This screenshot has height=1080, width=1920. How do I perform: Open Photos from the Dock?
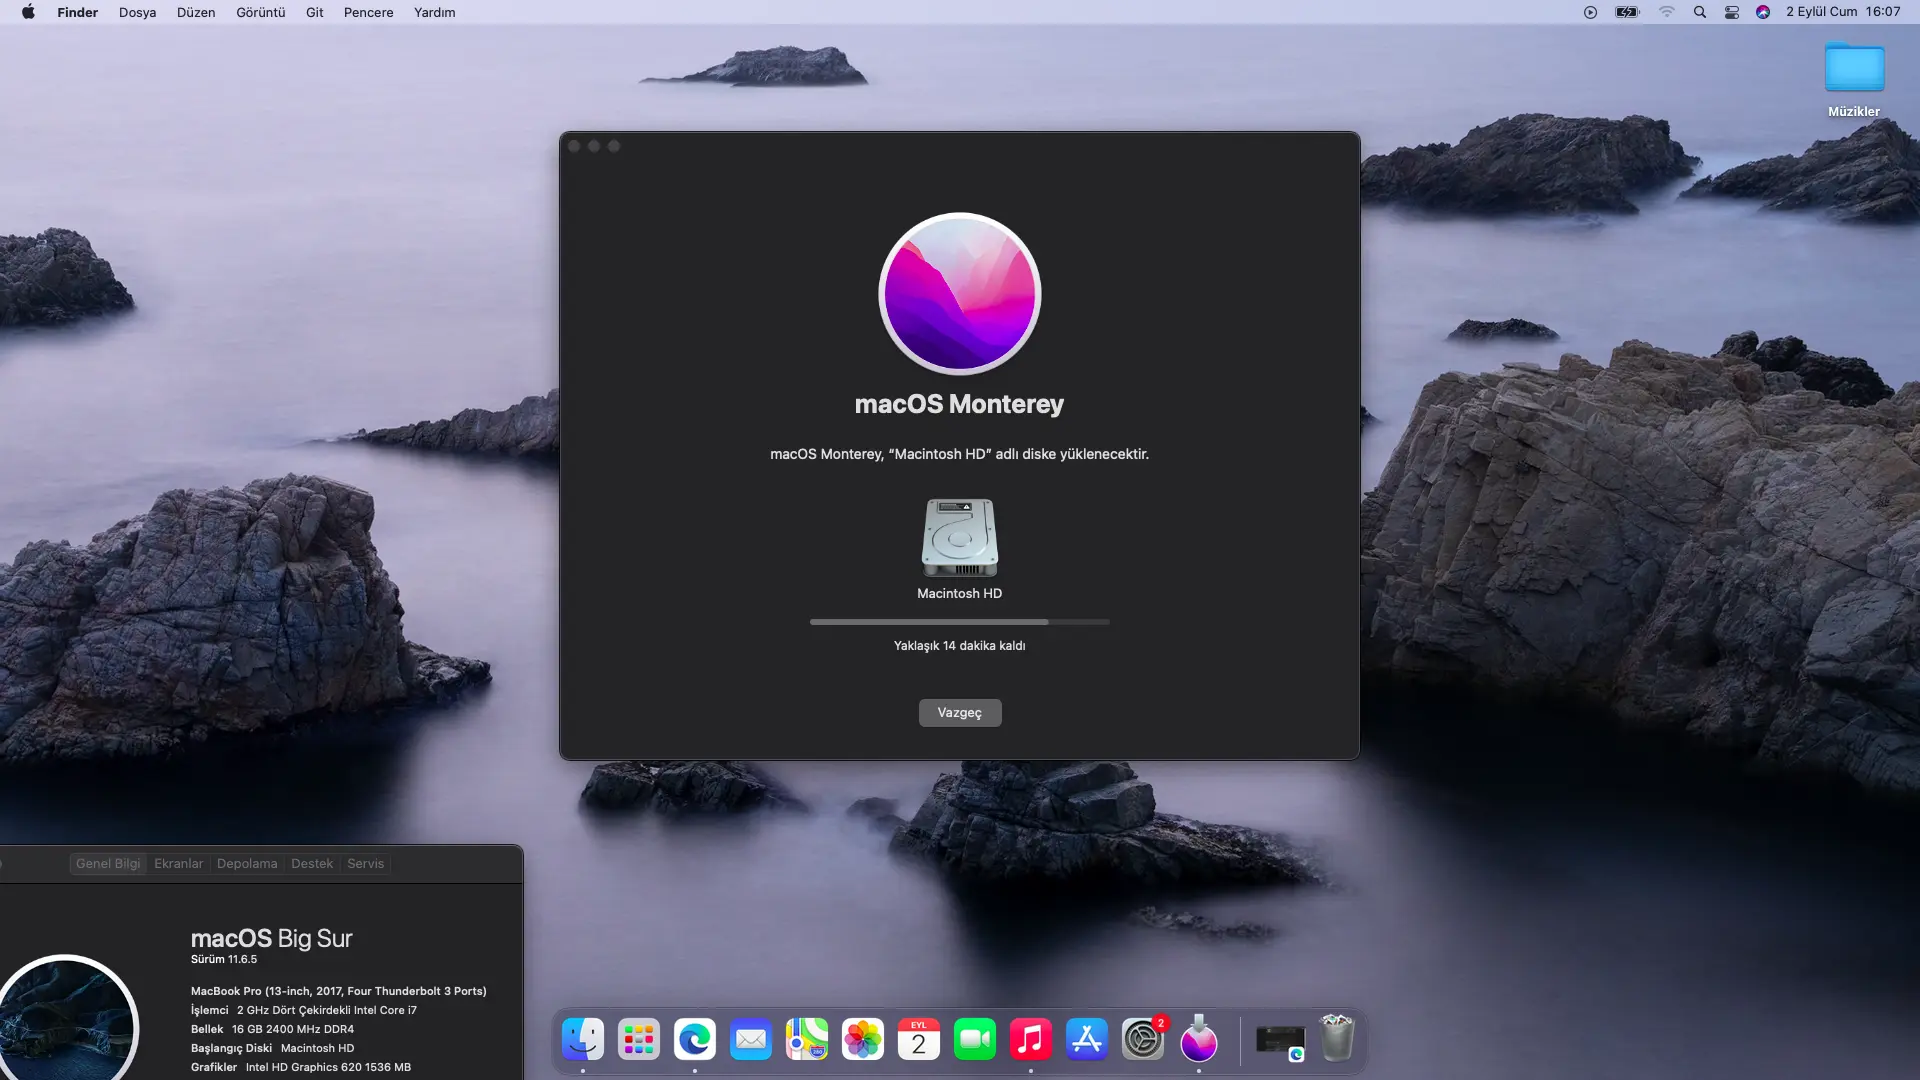863,1040
